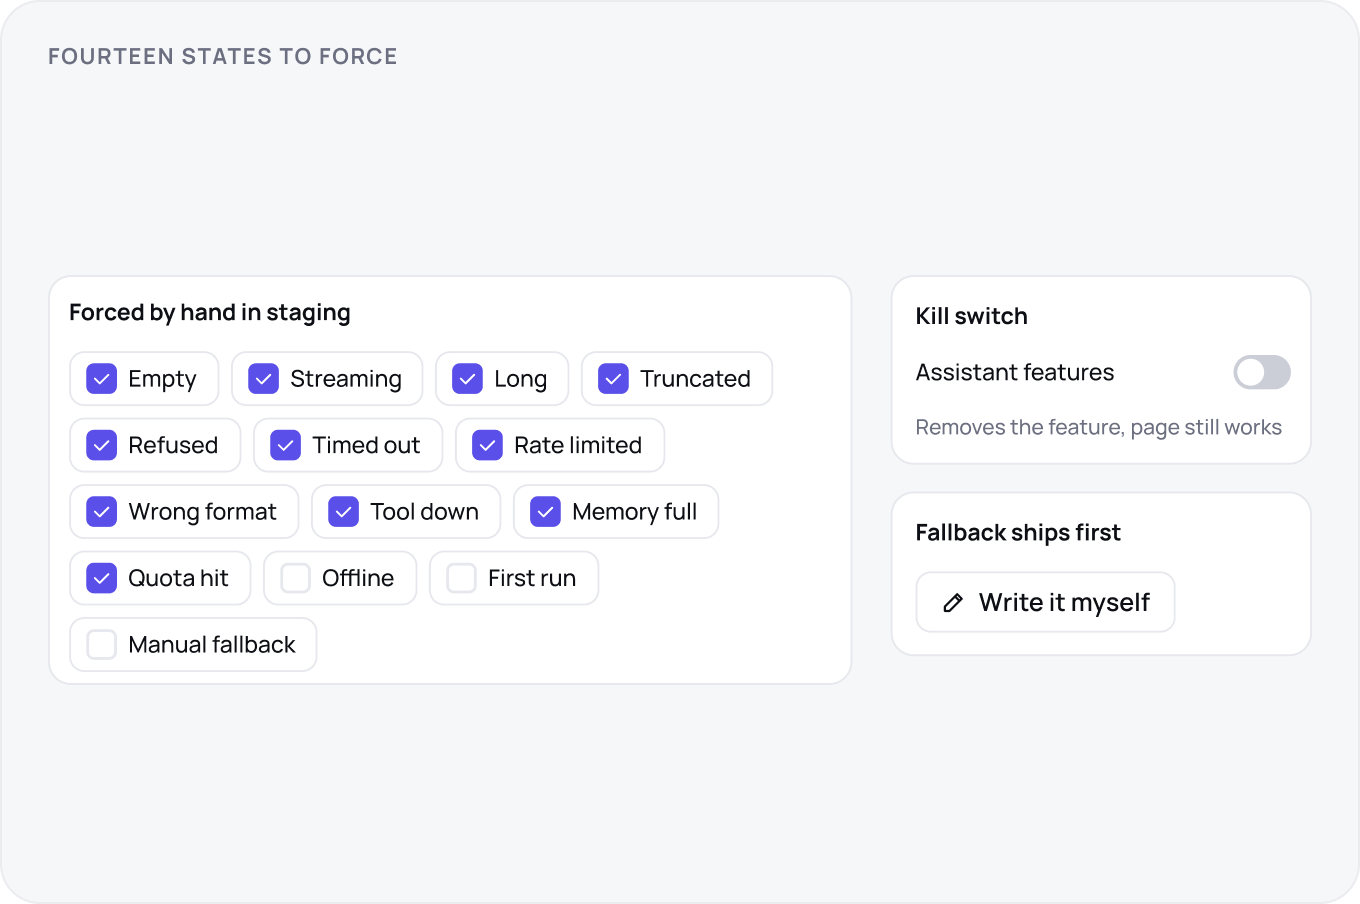Uncheck the Memory full checkbox
The height and width of the screenshot is (904, 1360).
tap(546, 512)
